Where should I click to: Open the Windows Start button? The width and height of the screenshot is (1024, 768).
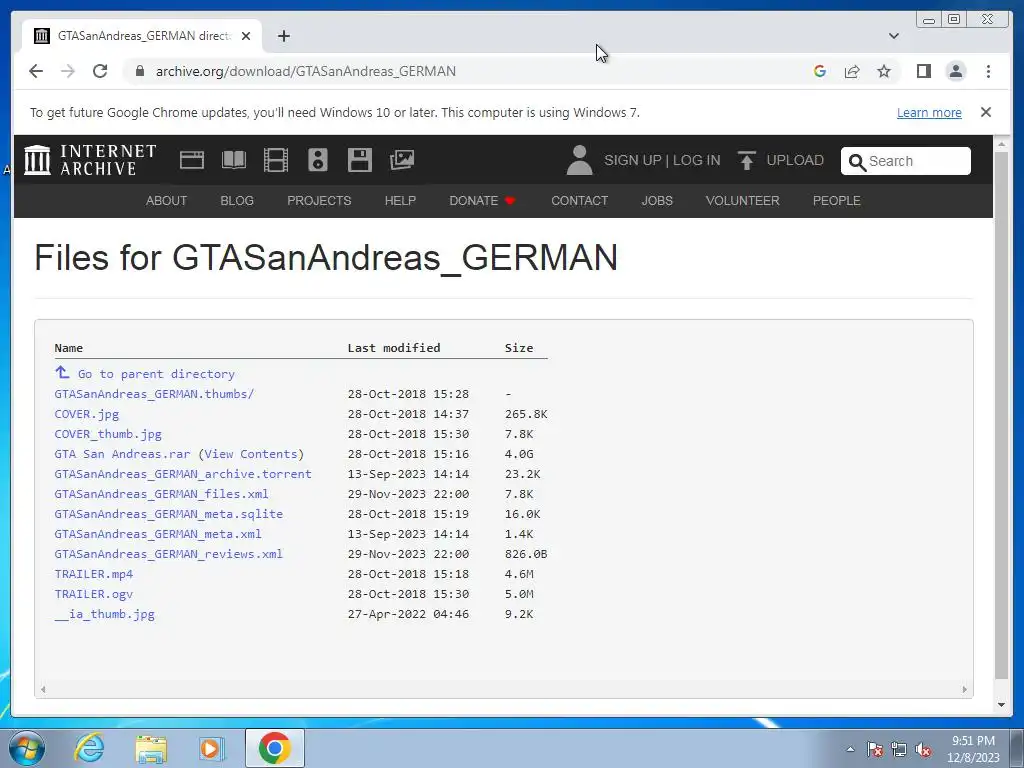point(27,748)
